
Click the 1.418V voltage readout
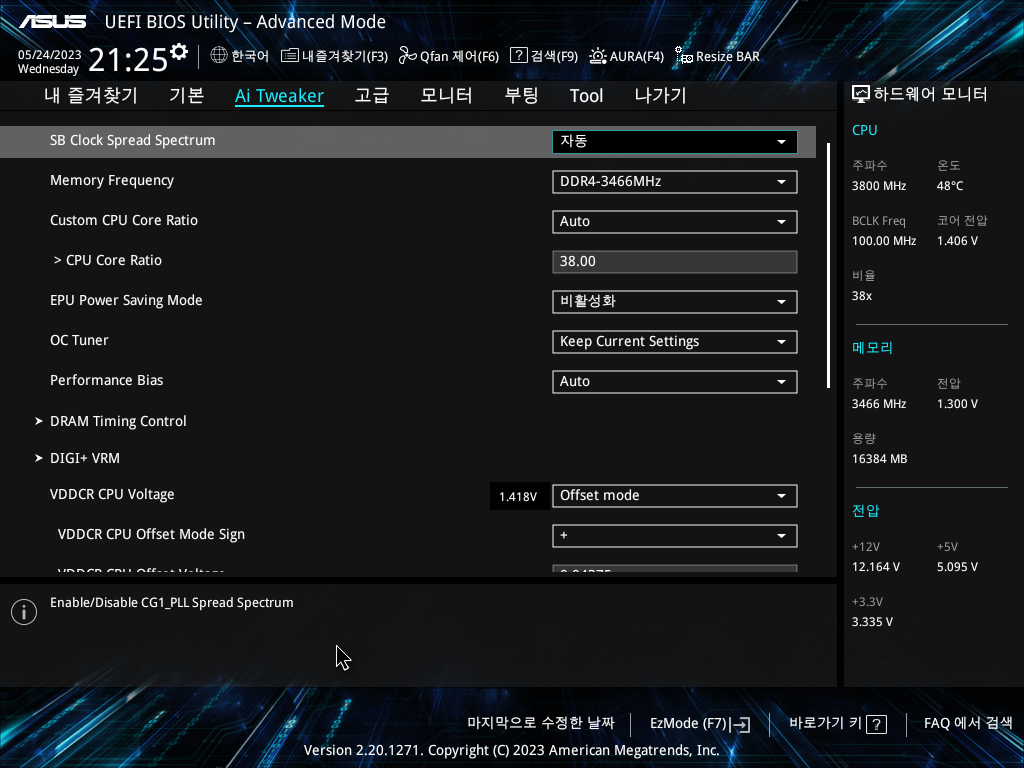tap(518, 497)
